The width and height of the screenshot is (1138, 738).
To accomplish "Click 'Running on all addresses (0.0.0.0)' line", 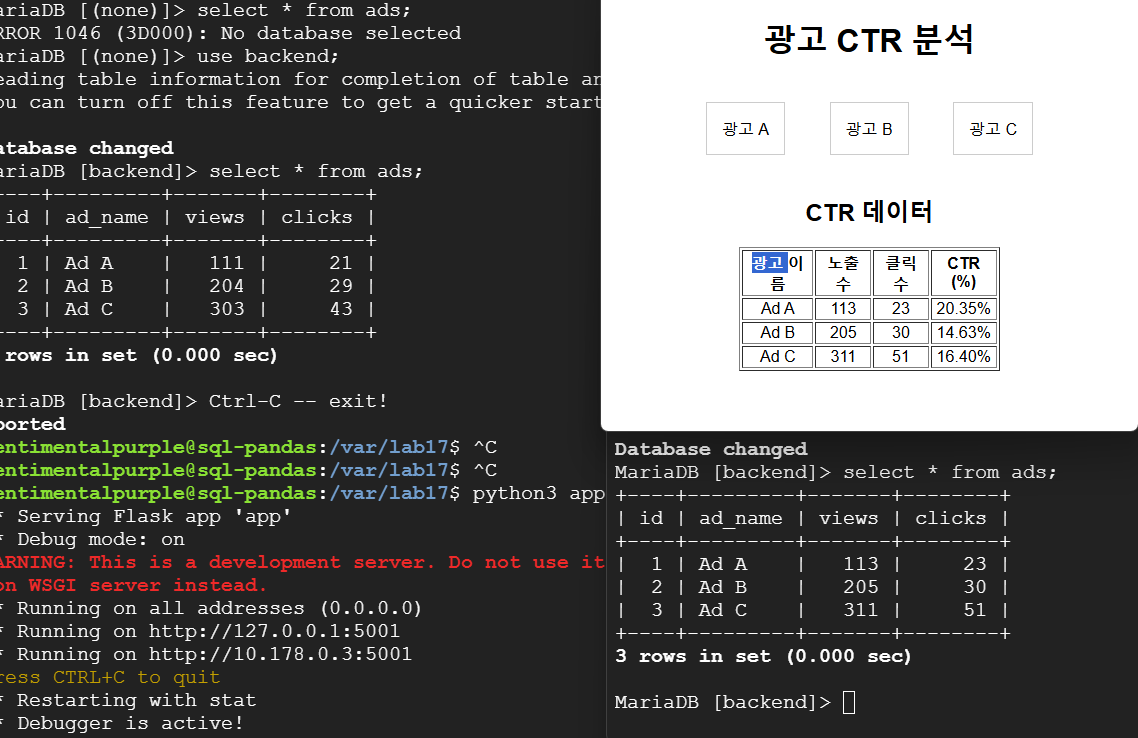I will click(219, 608).
